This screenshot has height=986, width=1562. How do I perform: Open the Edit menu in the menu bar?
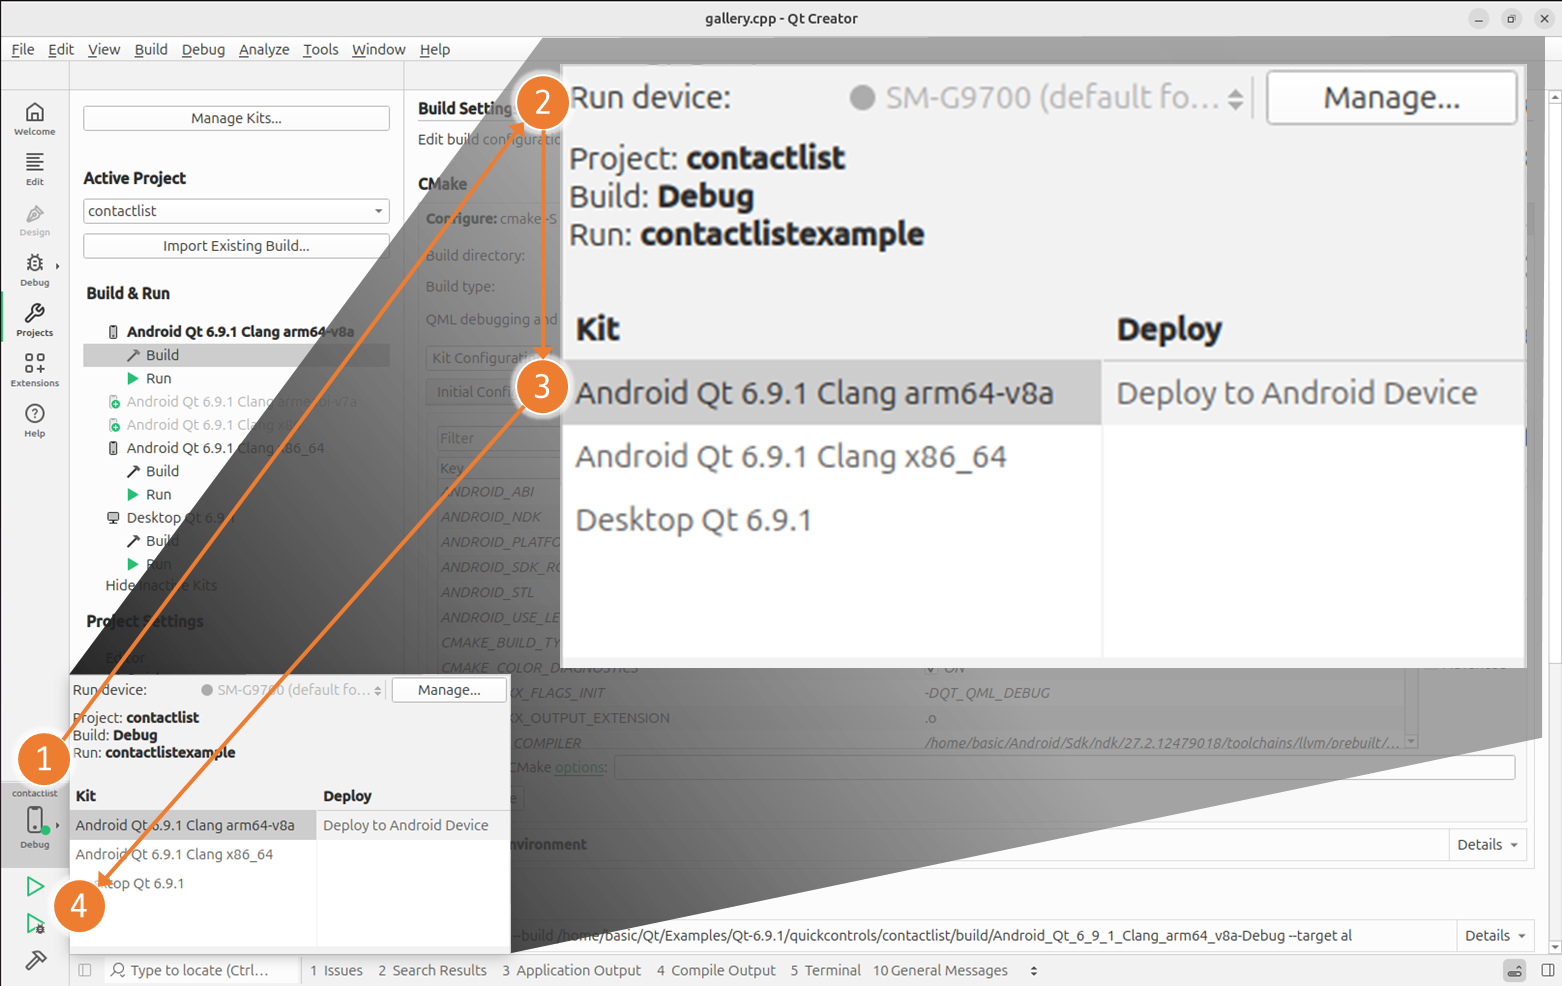[x=61, y=49]
